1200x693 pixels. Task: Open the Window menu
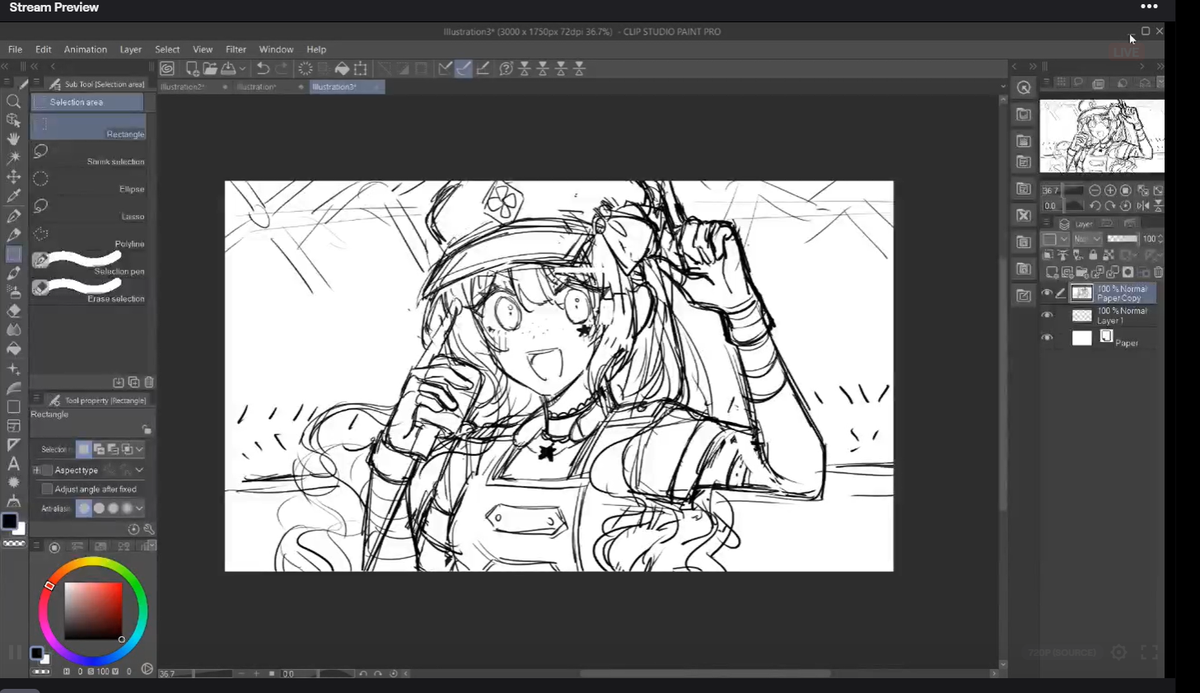pyautogui.click(x=276, y=49)
